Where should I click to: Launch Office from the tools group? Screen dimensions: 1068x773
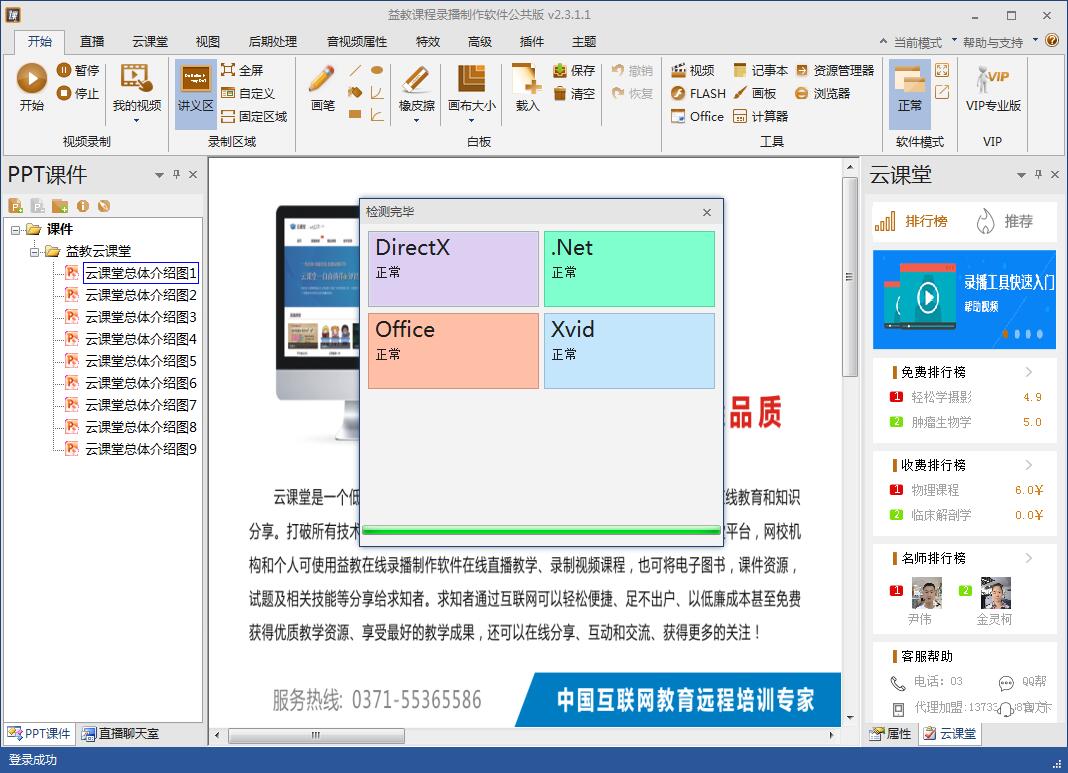point(697,116)
